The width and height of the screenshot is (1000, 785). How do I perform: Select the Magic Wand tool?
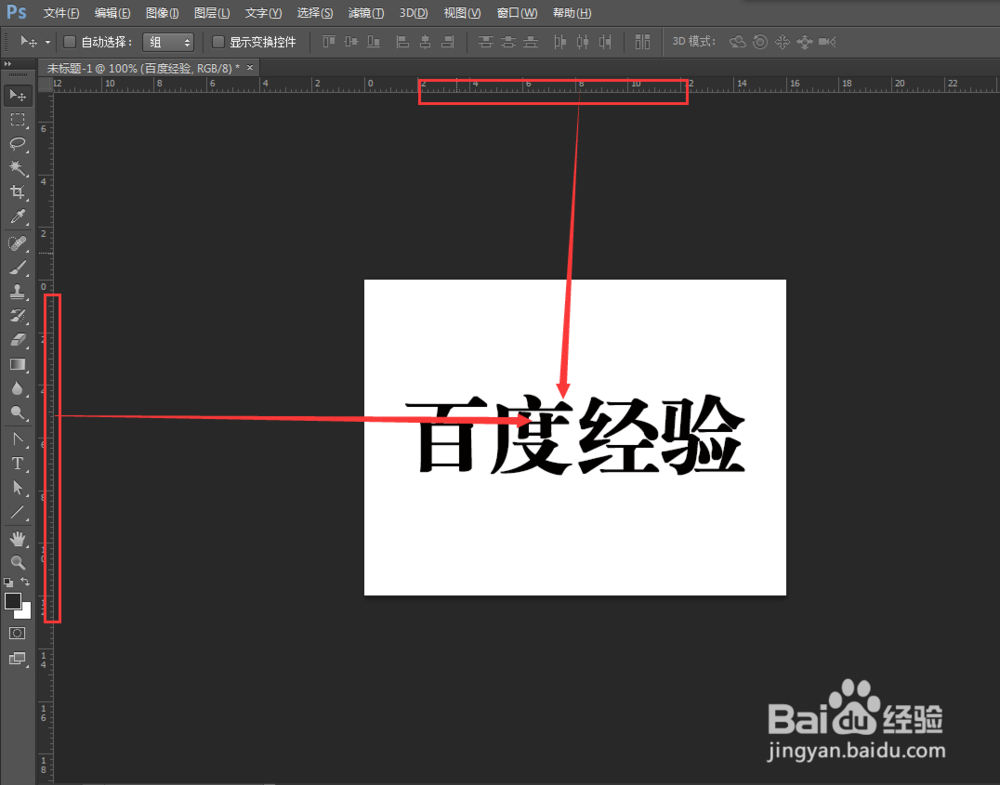click(x=17, y=168)
